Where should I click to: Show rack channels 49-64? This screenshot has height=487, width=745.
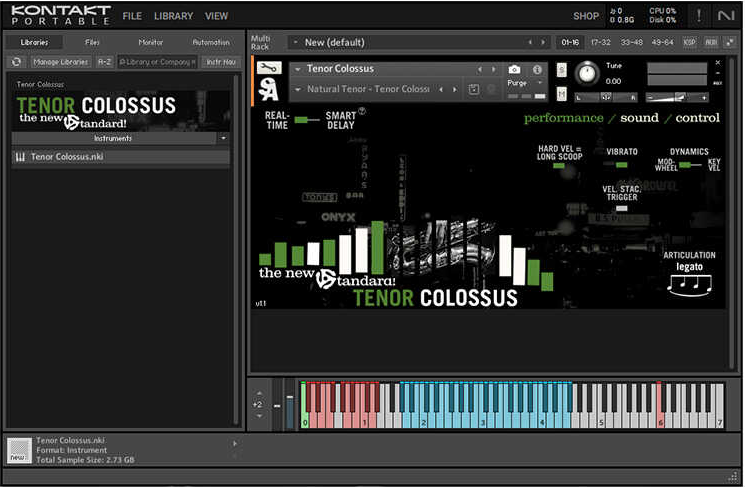click(x=662, y=42)
